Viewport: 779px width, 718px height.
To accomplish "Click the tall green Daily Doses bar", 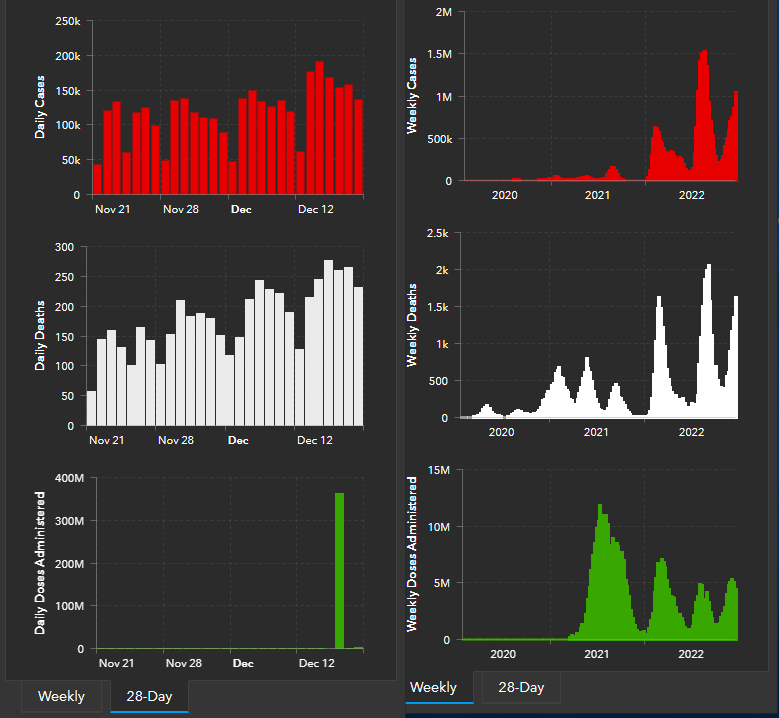I will pyautogui.click(x=339, y=570).
